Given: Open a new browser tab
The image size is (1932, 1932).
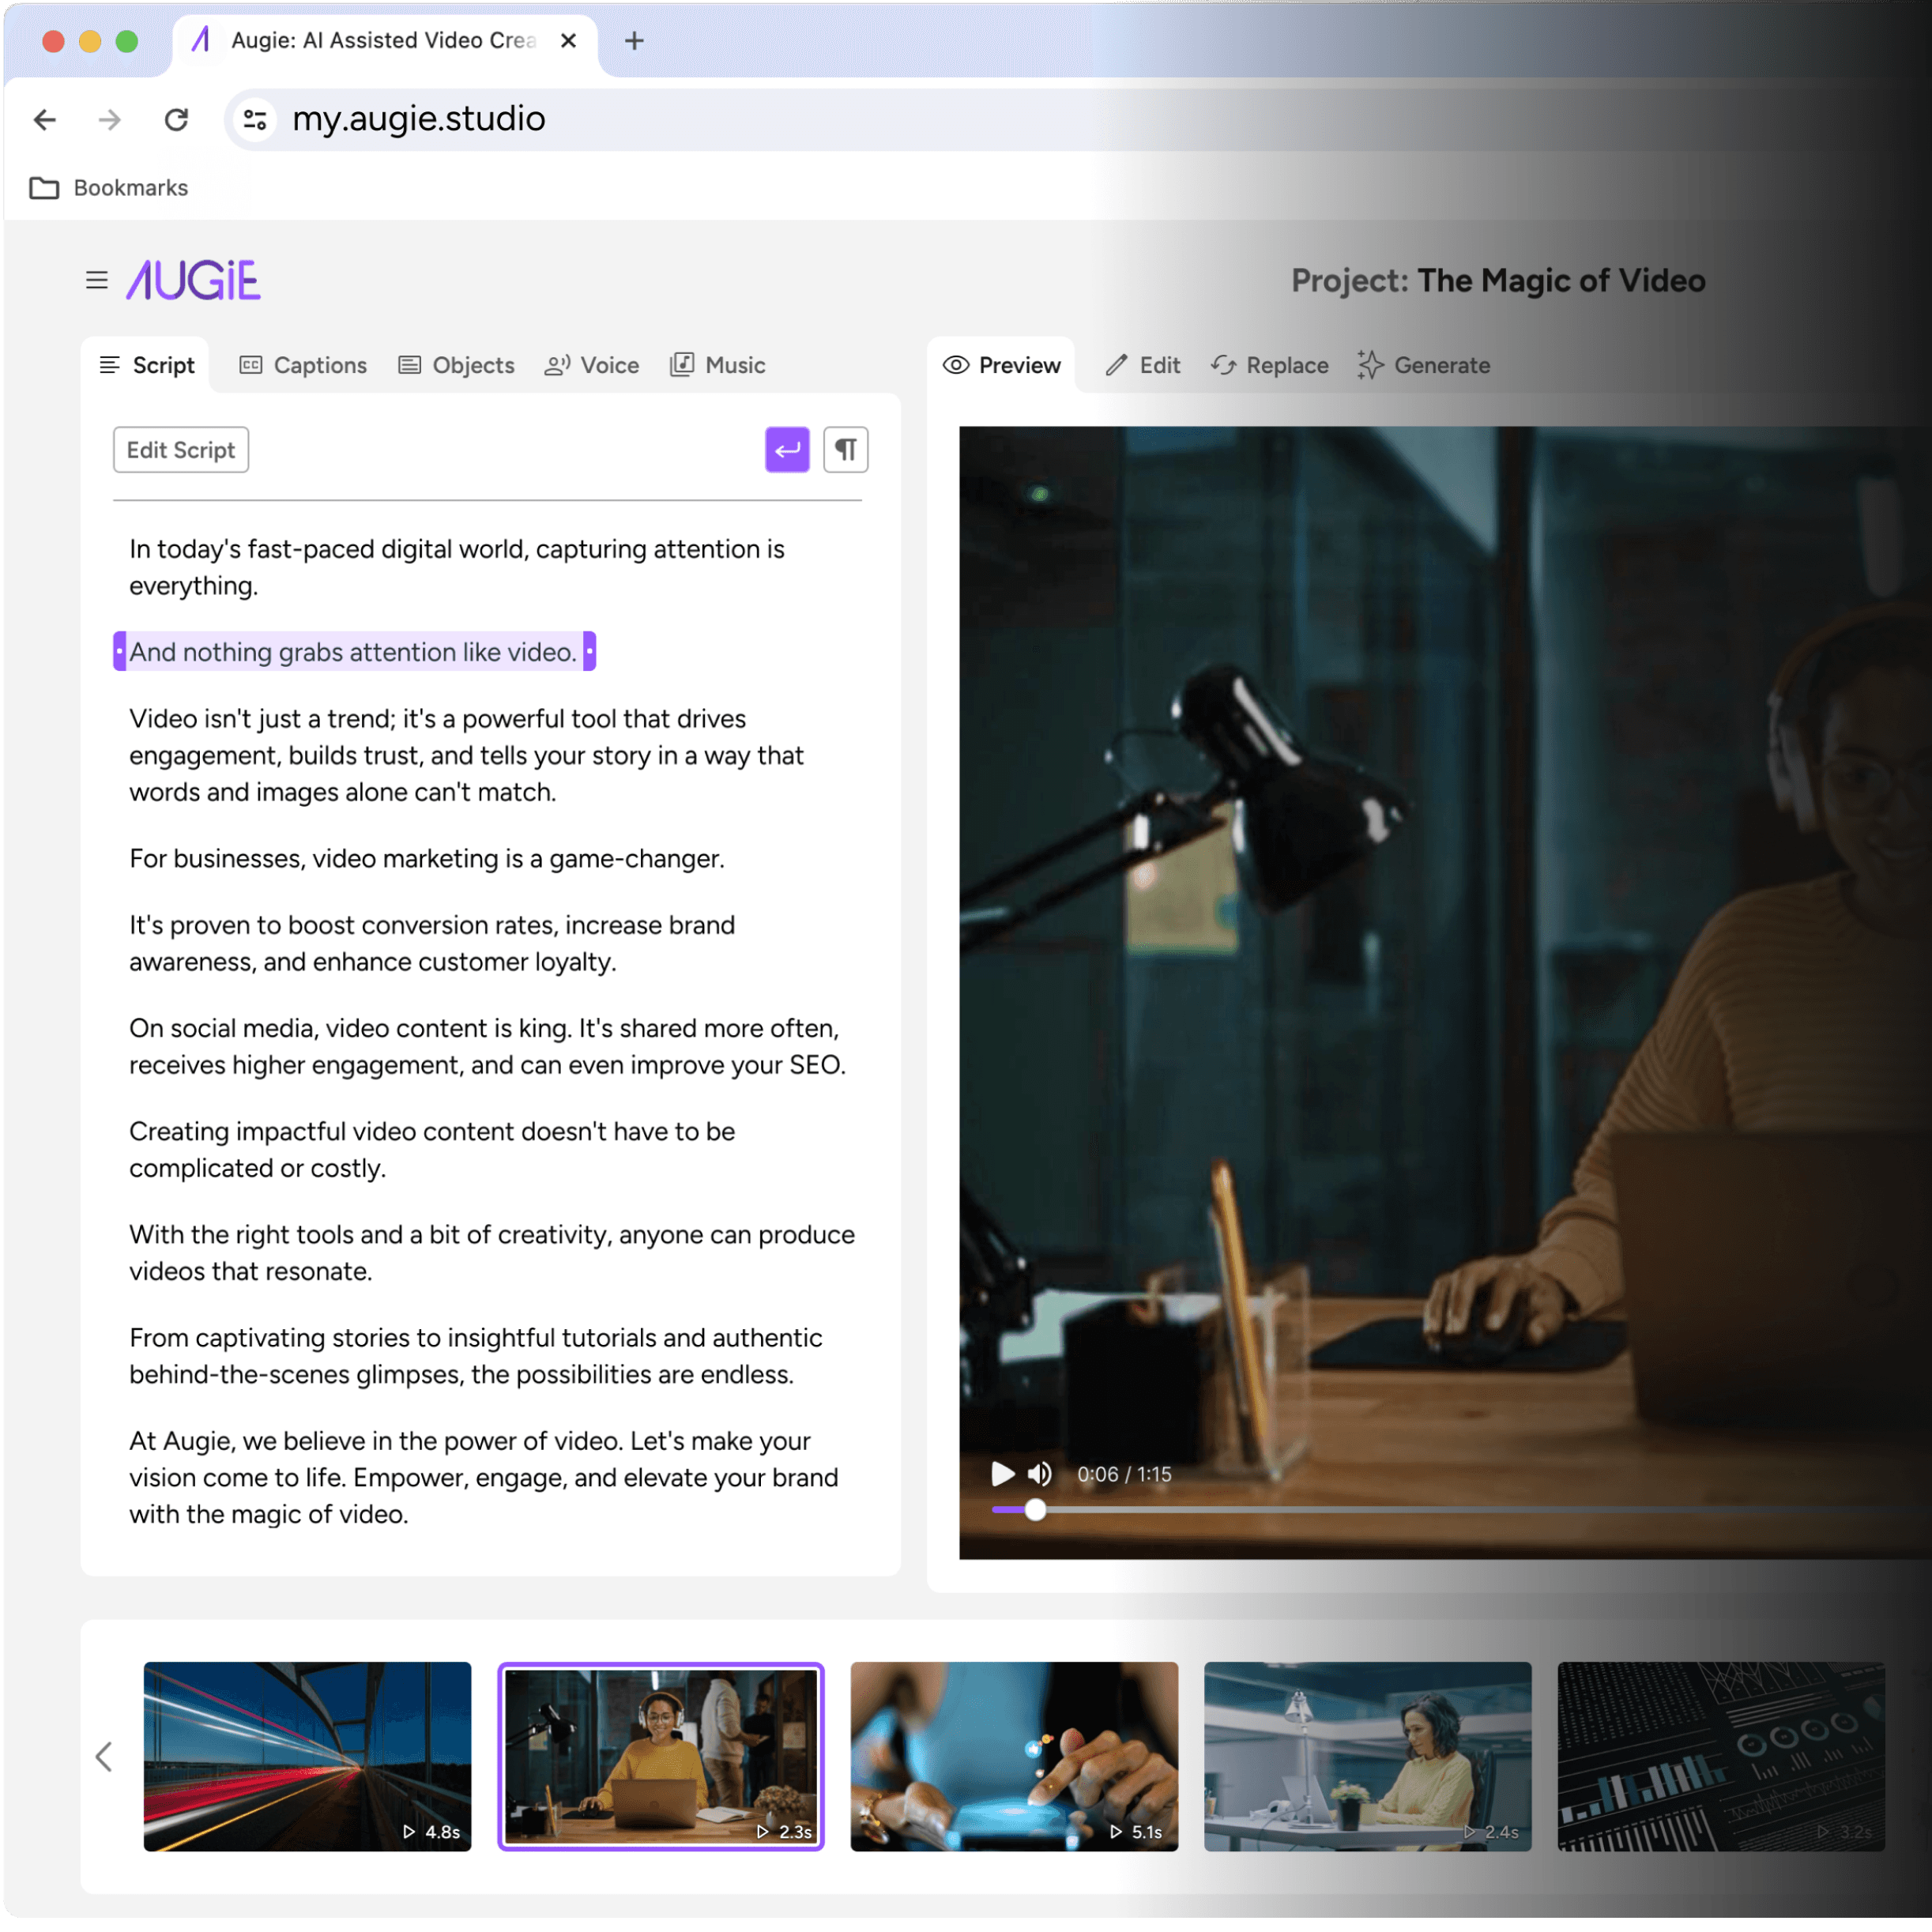Looking at the screenshot, I should click(x=634, y=41).
